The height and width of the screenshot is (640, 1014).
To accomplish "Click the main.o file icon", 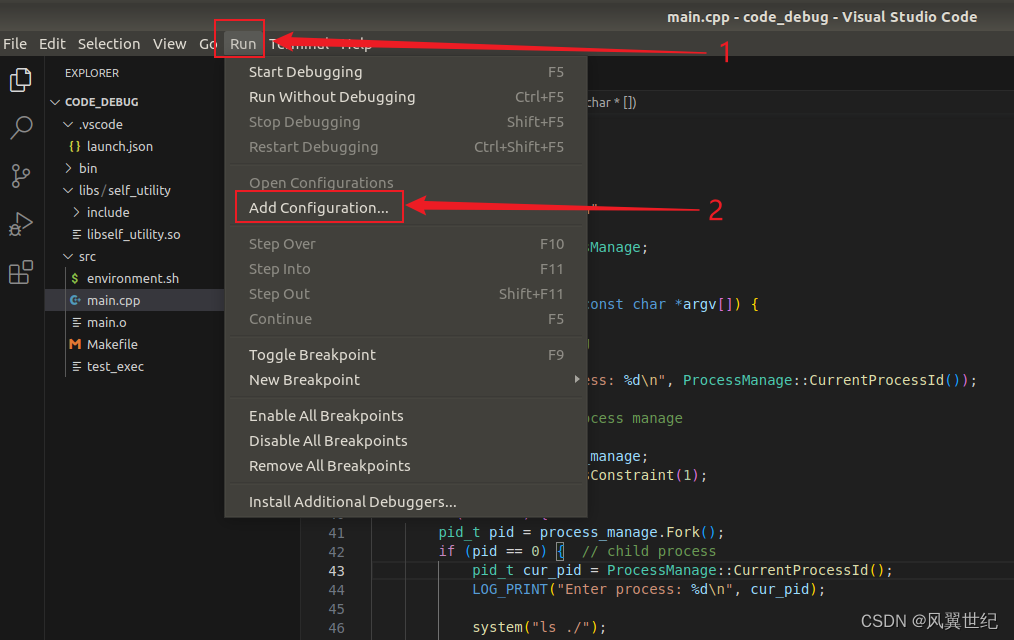I will tap(76, 323).
